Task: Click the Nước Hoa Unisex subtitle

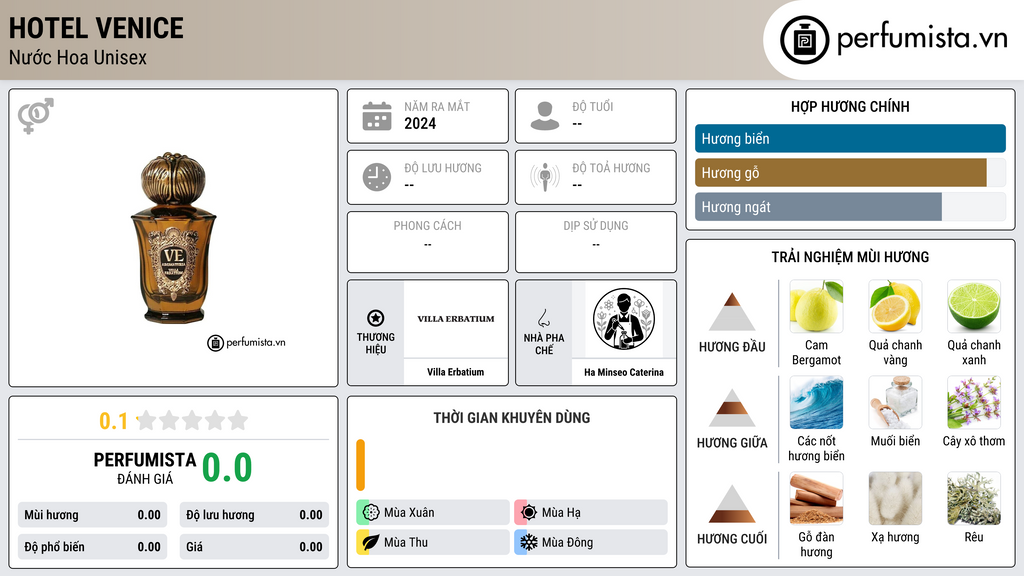Action: (78, 57)
